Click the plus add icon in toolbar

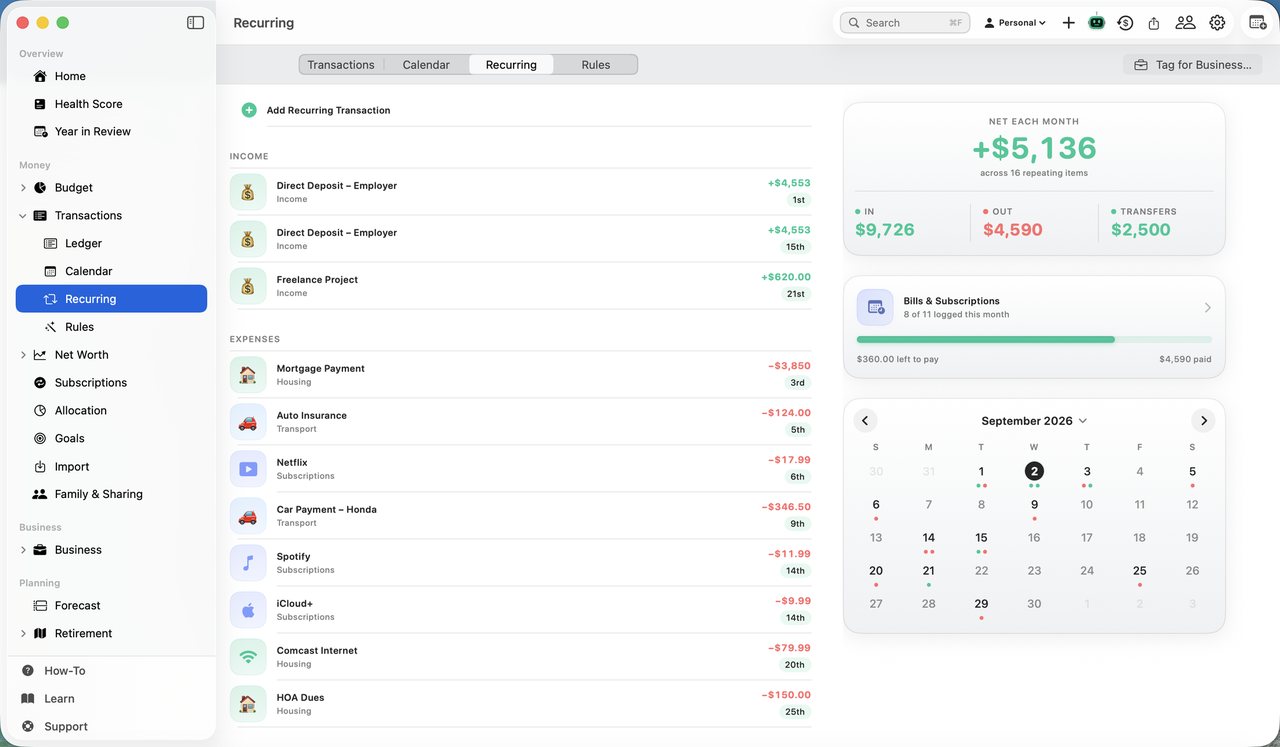(x=1068, y=22)
